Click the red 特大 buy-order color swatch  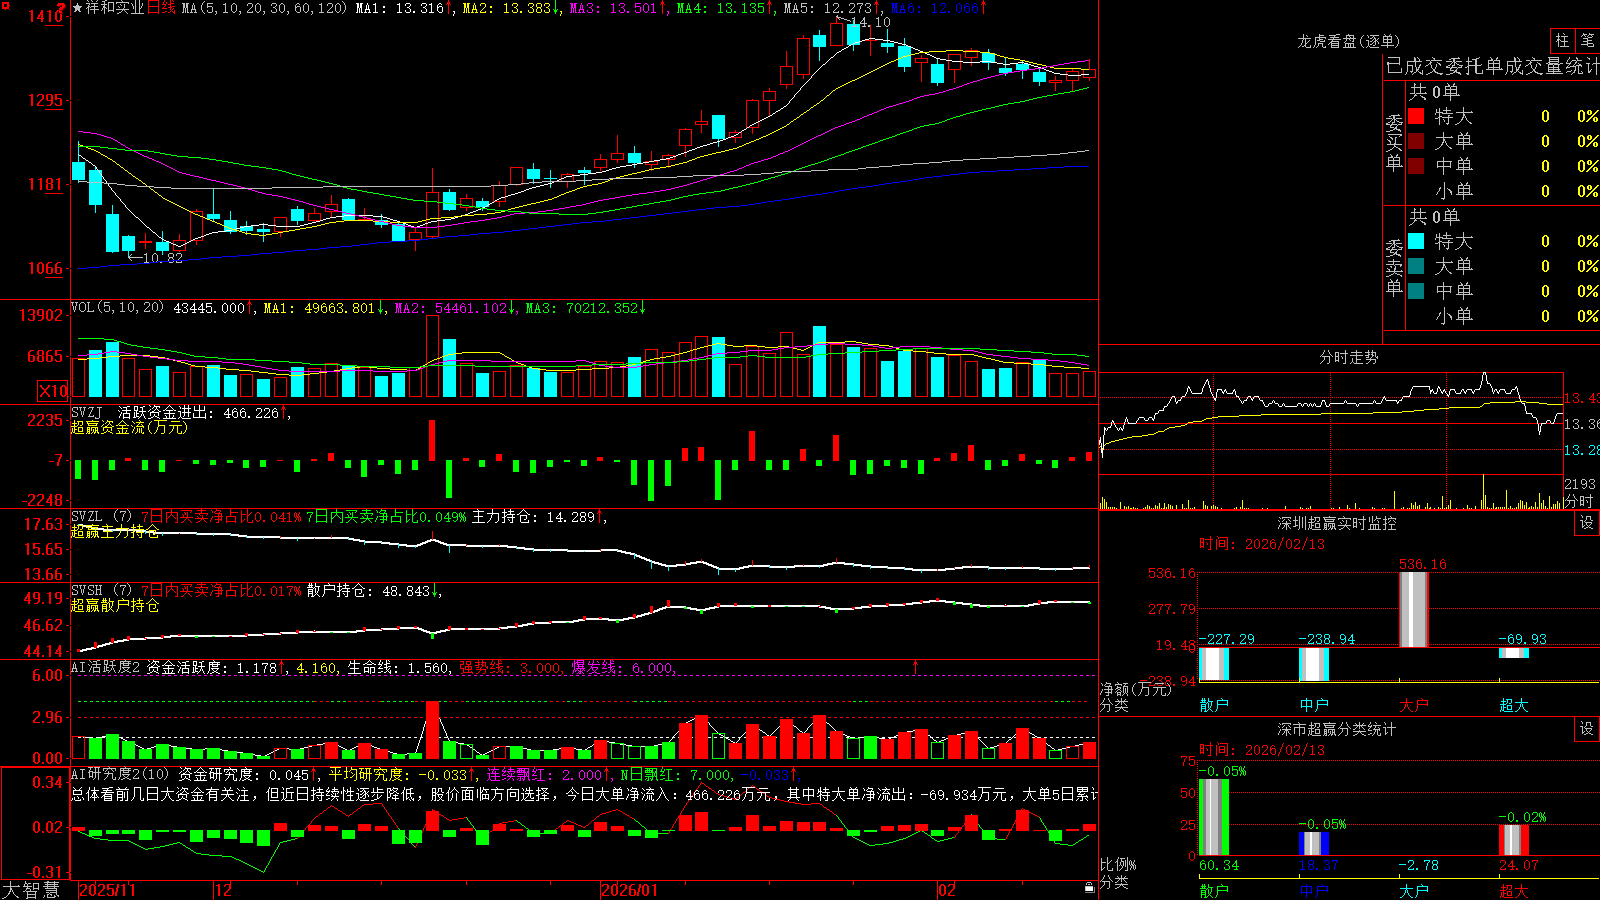point(1416,116)
